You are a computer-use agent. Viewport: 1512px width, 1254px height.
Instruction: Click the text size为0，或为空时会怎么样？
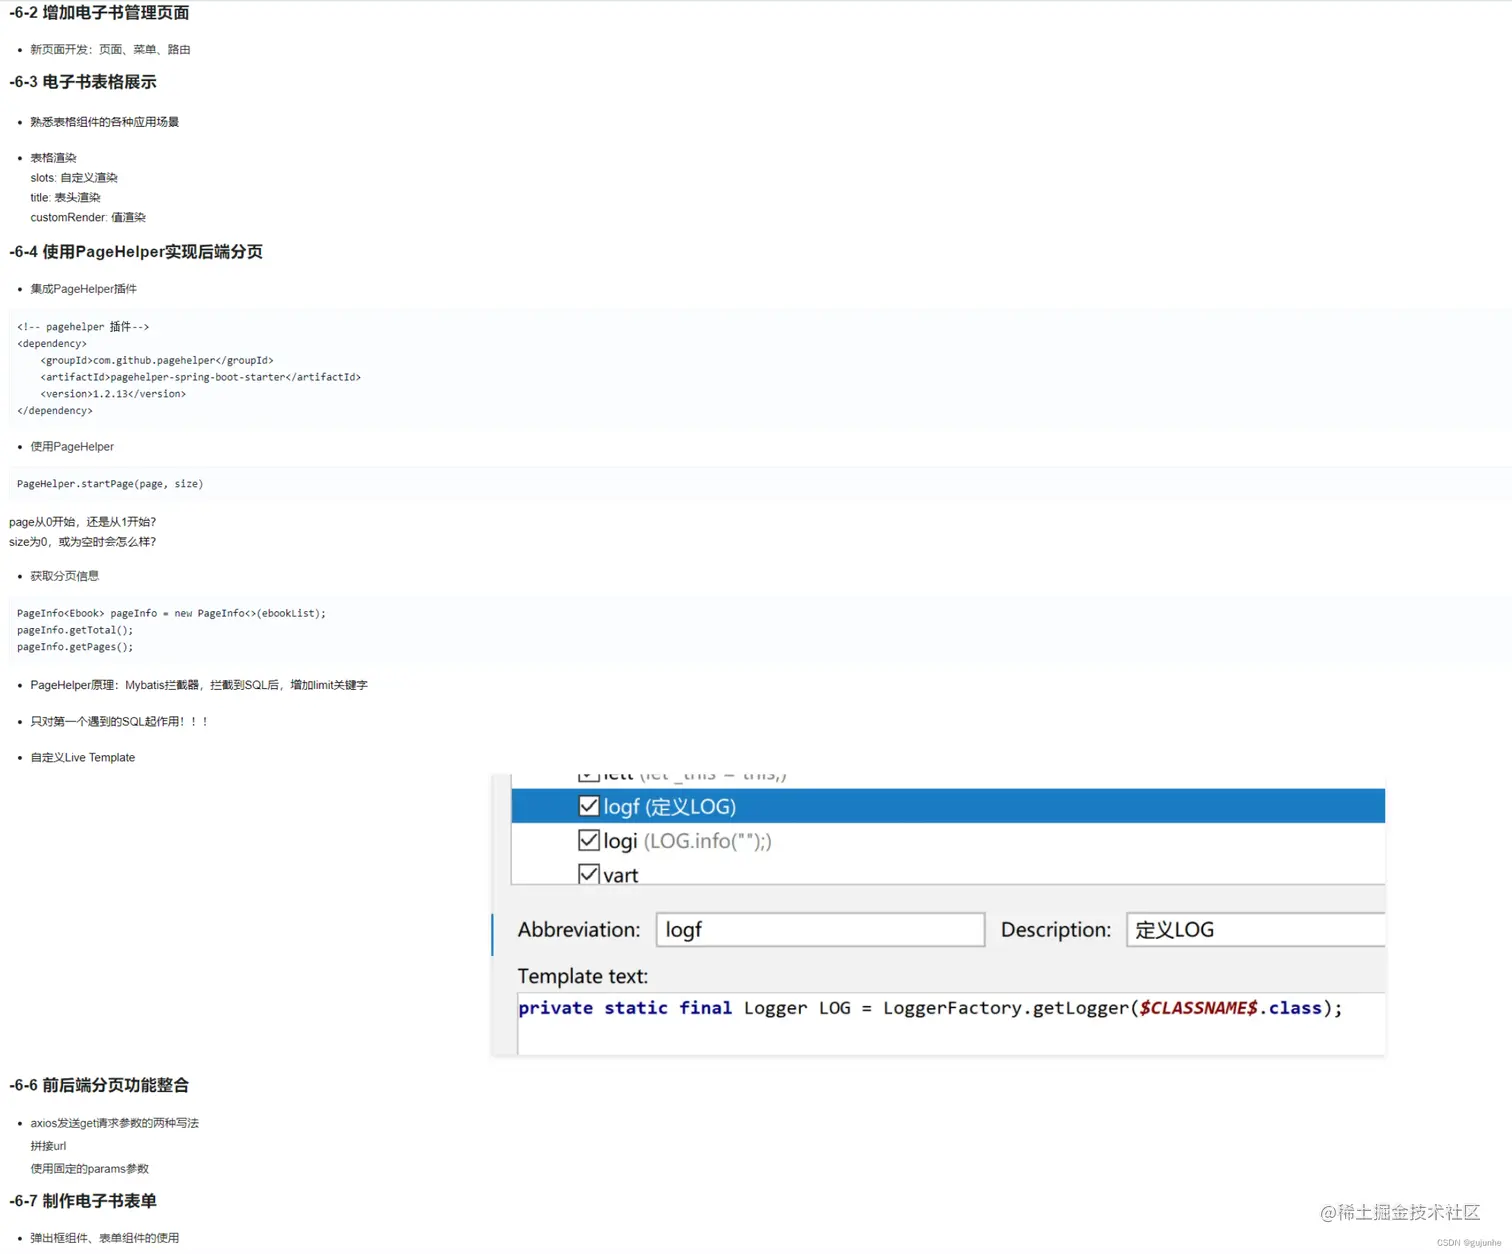point(83,542)
